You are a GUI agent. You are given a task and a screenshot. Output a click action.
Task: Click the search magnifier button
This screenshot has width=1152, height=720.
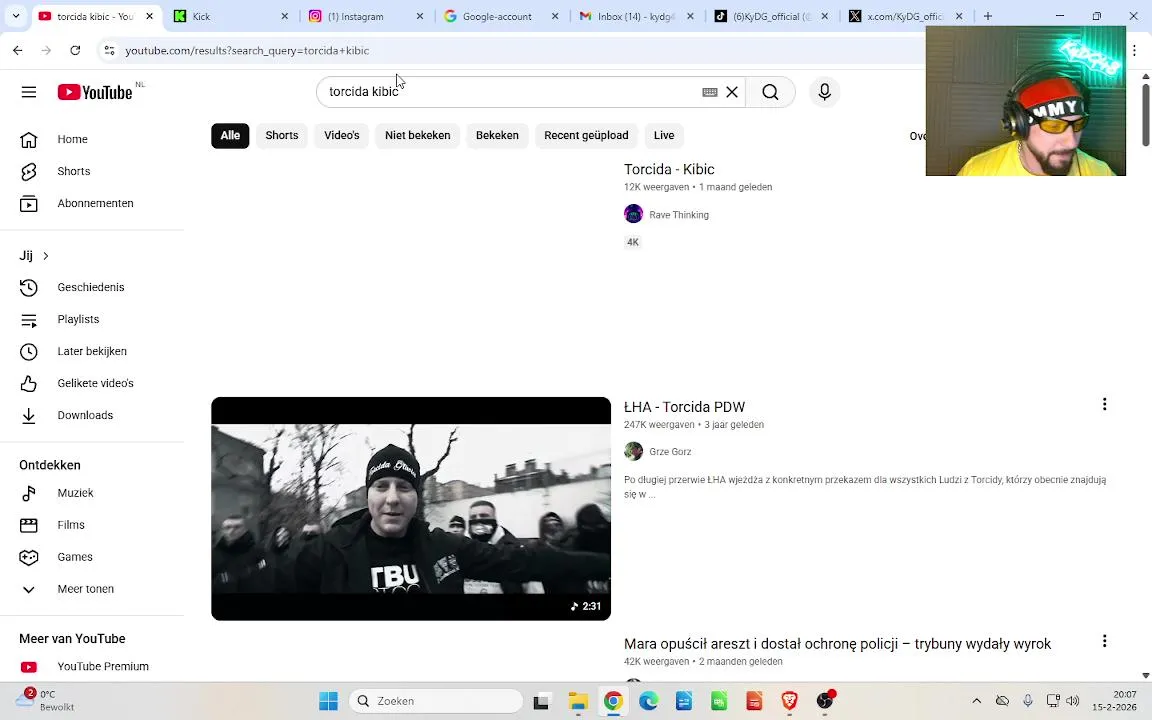click(770, 92)
